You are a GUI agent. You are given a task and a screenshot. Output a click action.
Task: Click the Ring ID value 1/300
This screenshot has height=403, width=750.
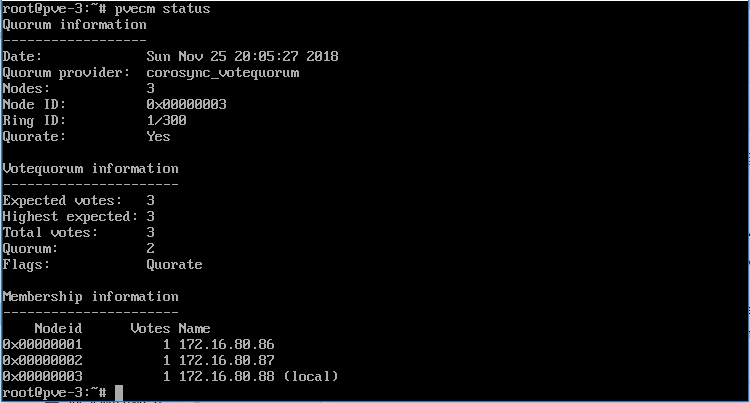pyautogui.click(x=166, y=120)
